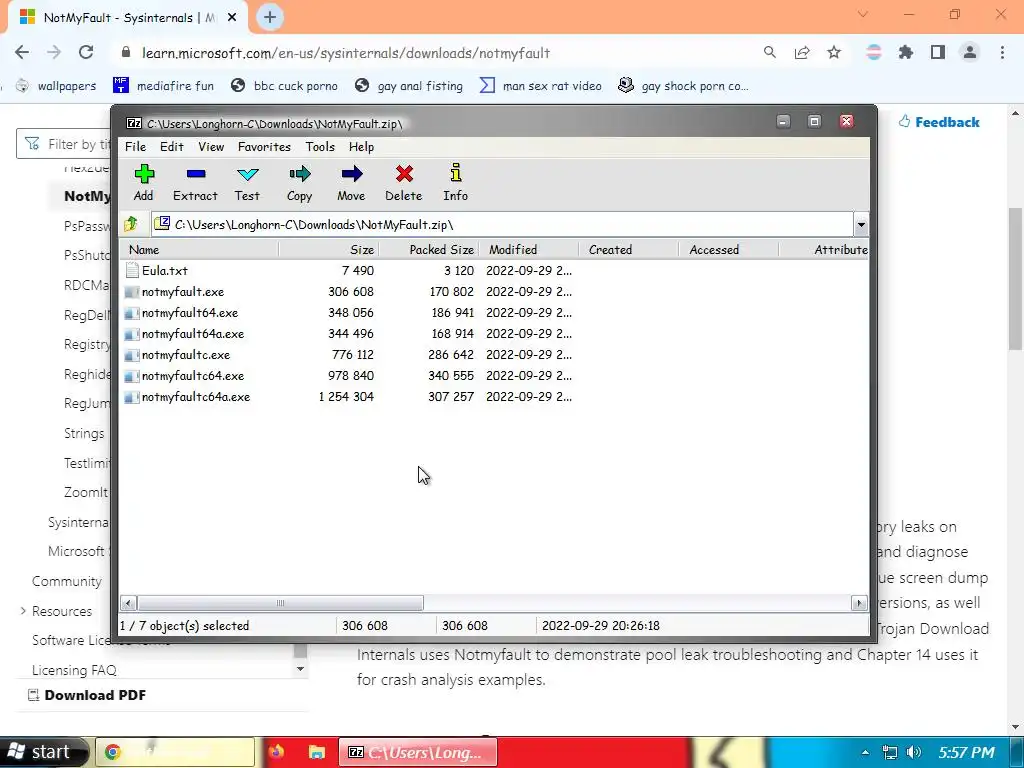Image resolution: width=1024 pixels, height=768 pixels.
Task: Open the Edit menu in 7-Zip
Action: coord(172,147)
